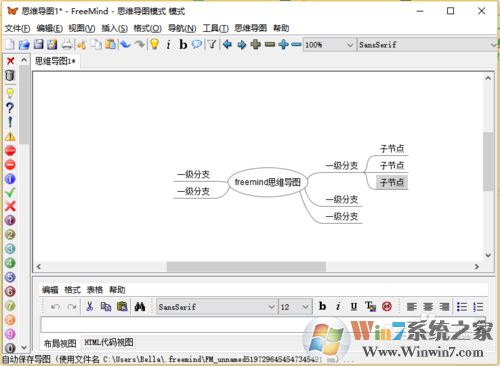Open a file using the folder icon
The height and width of the screenshot is (366, 500).
click(24, 44)
